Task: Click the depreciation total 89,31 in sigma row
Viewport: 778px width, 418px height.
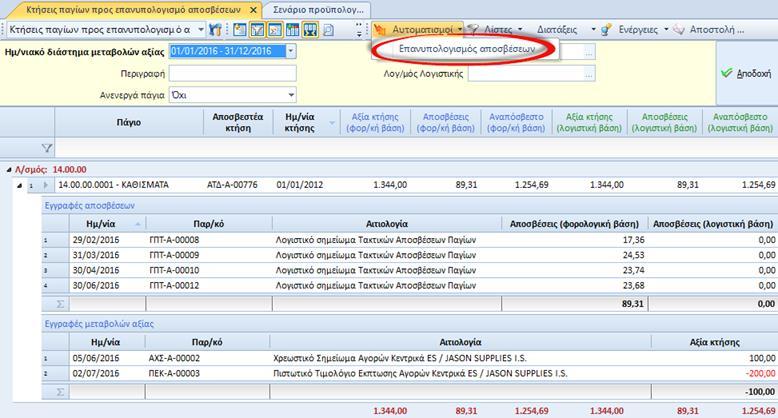Action: click(x=633, y=304)
